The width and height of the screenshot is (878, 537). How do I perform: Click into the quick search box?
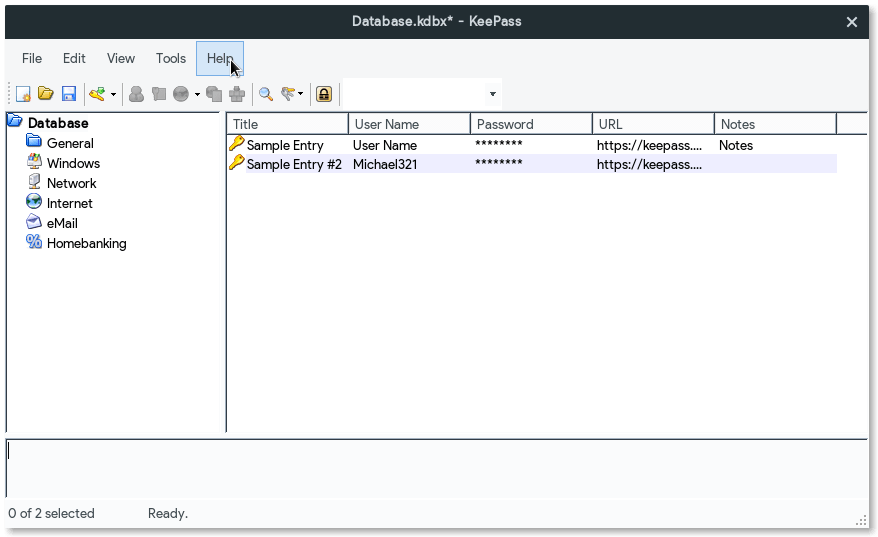click(x=413, y=94)
